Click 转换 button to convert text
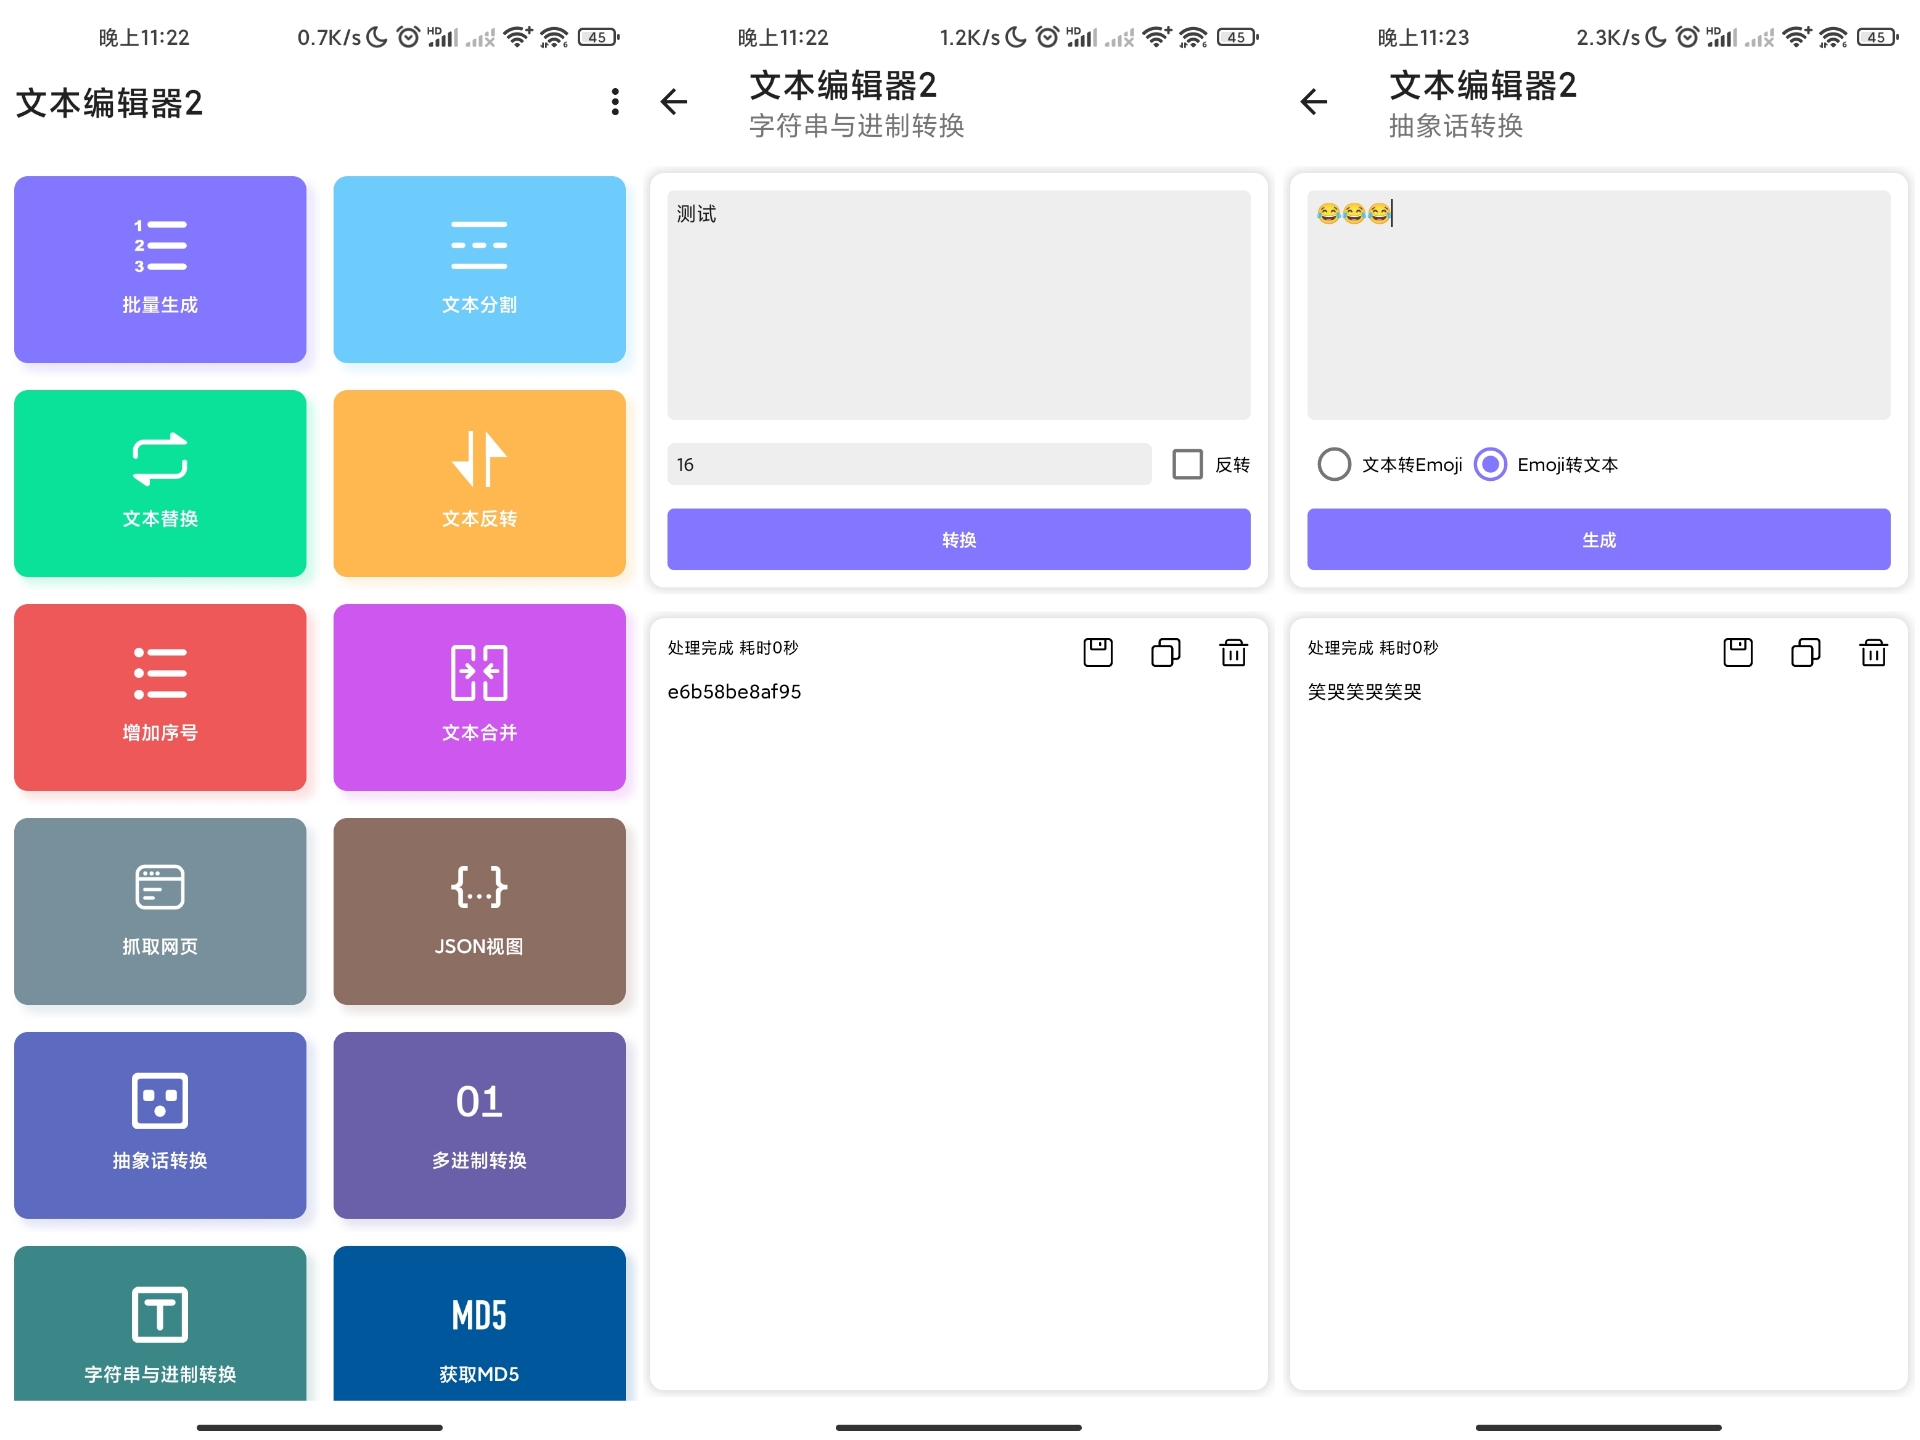 pos(960,540)
